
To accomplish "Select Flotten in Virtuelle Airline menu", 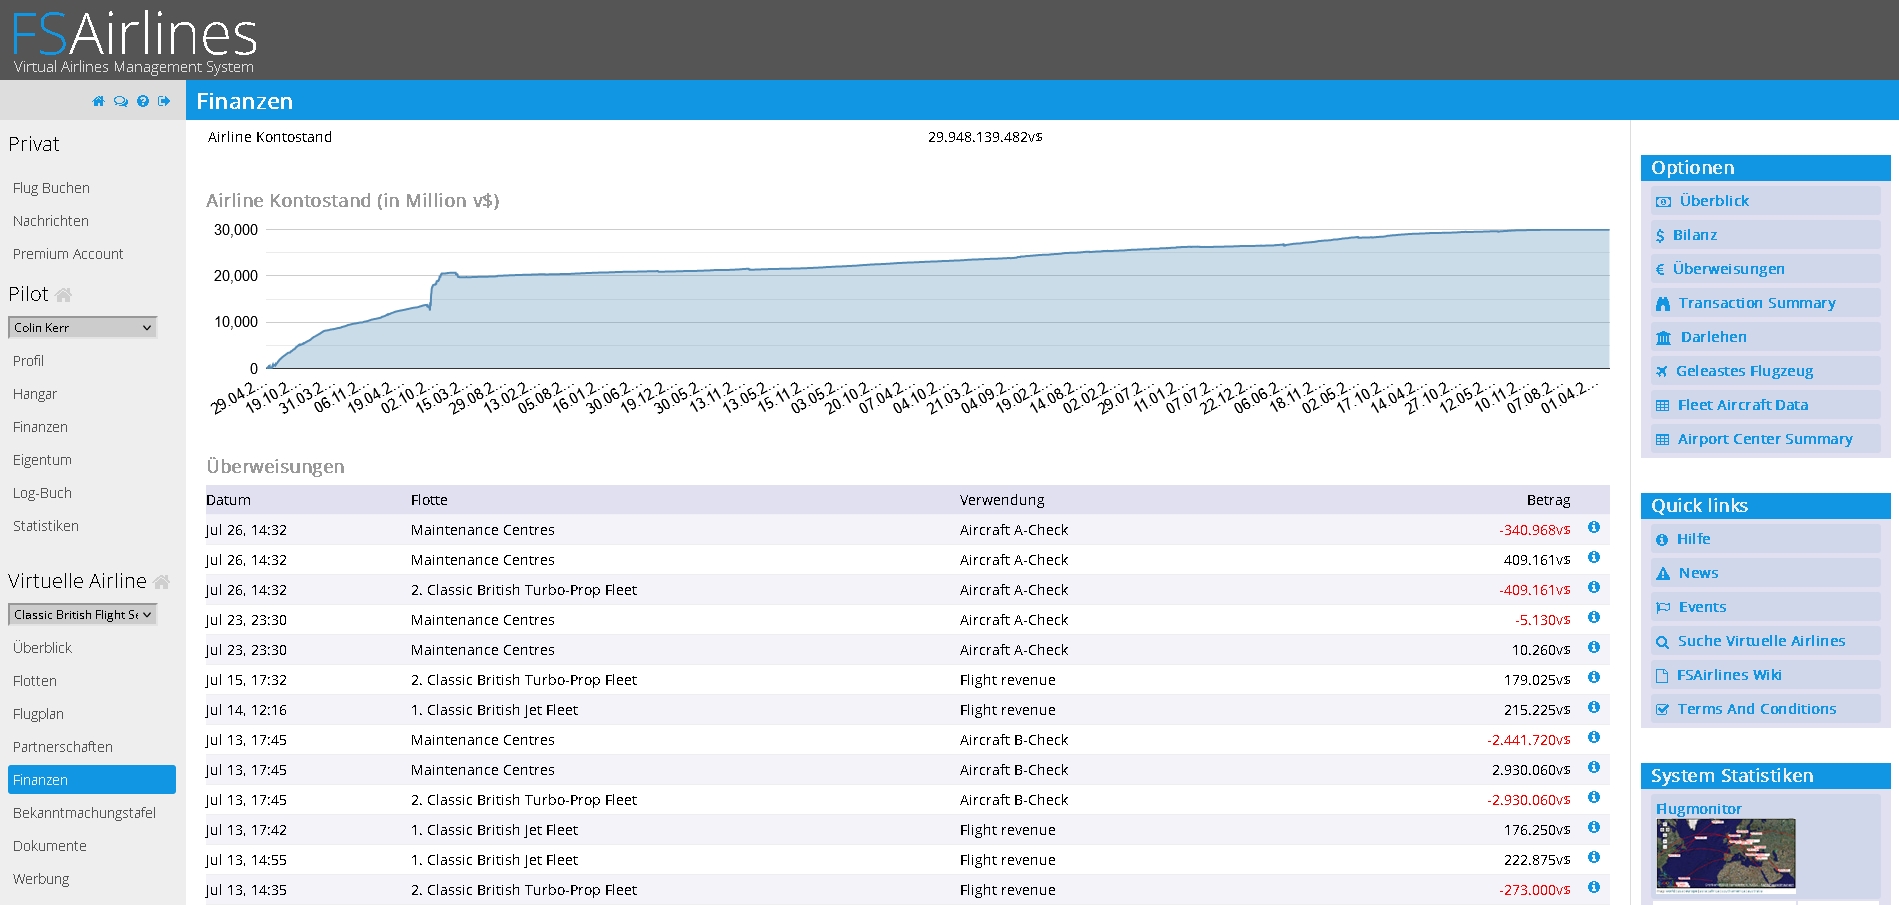I will pyautogui.click(x=35, y=681).
